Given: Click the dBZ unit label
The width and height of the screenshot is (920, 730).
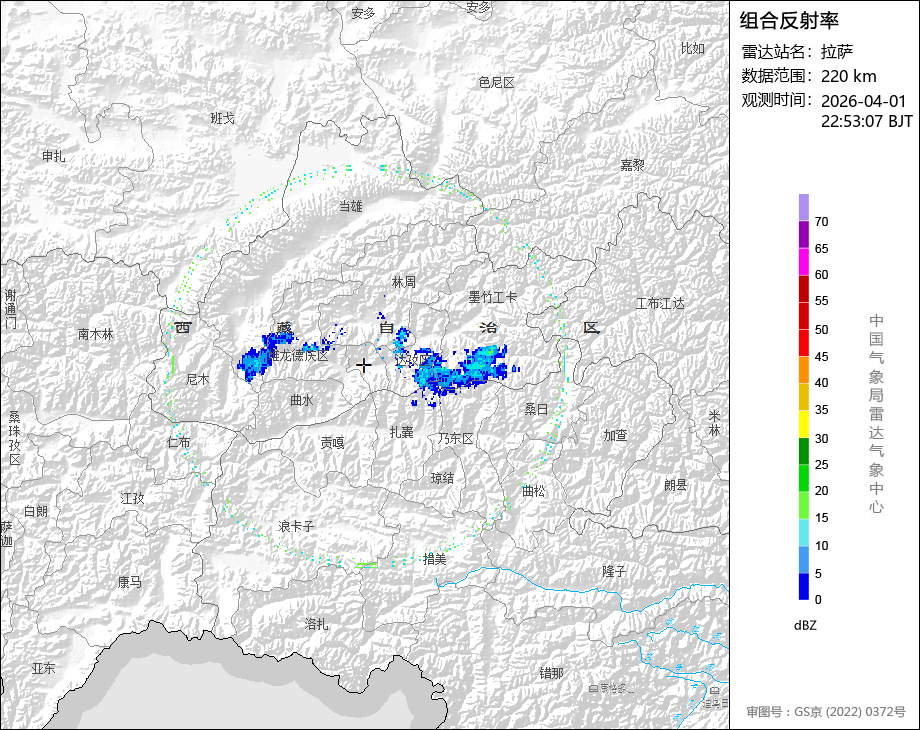Looking at the screenshot, I should (805, 626).
